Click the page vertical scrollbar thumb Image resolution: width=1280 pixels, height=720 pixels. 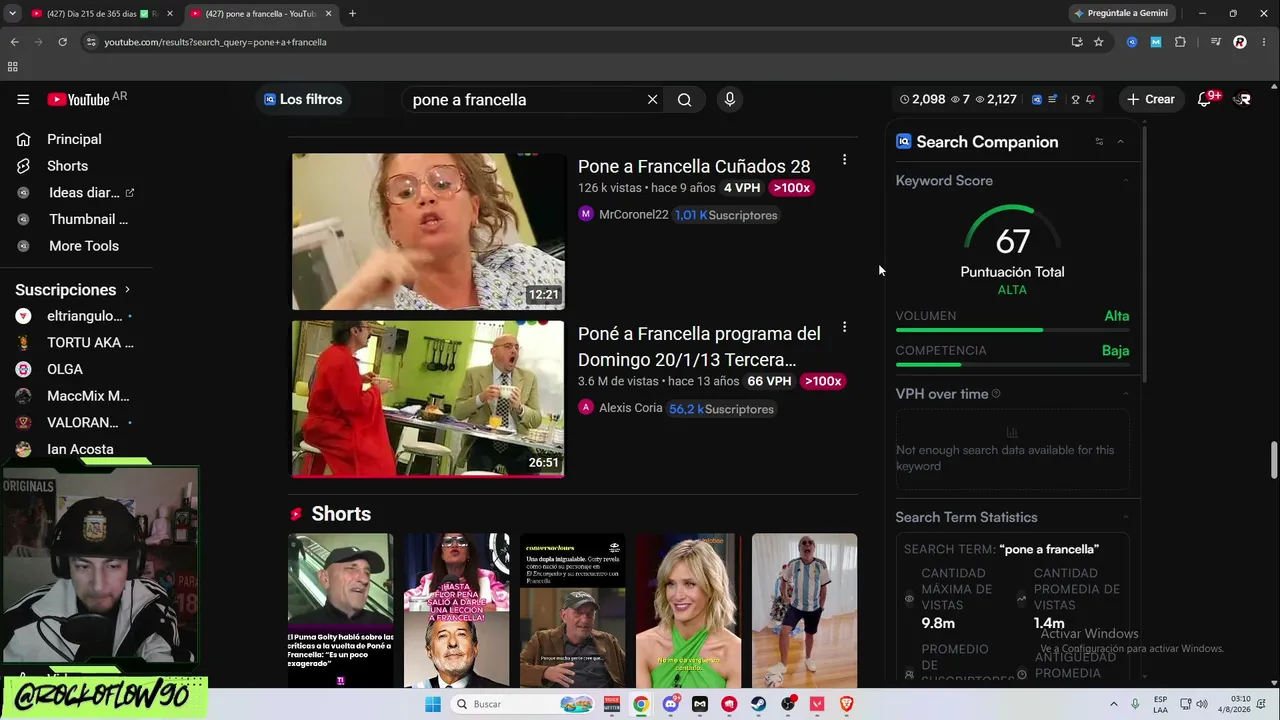pyautogui.click(x=1274, y=460)
